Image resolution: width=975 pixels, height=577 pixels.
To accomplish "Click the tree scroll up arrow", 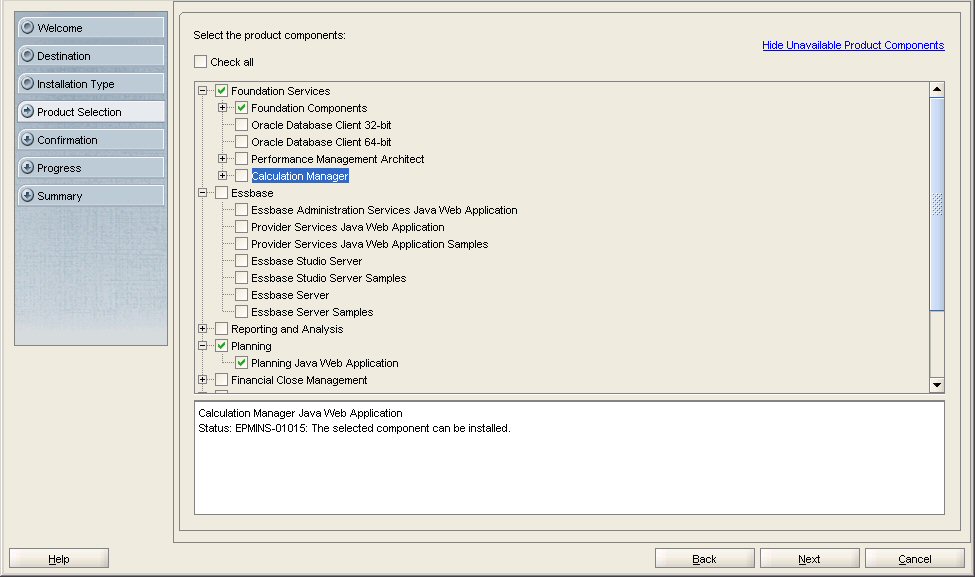I will [937, 90].
